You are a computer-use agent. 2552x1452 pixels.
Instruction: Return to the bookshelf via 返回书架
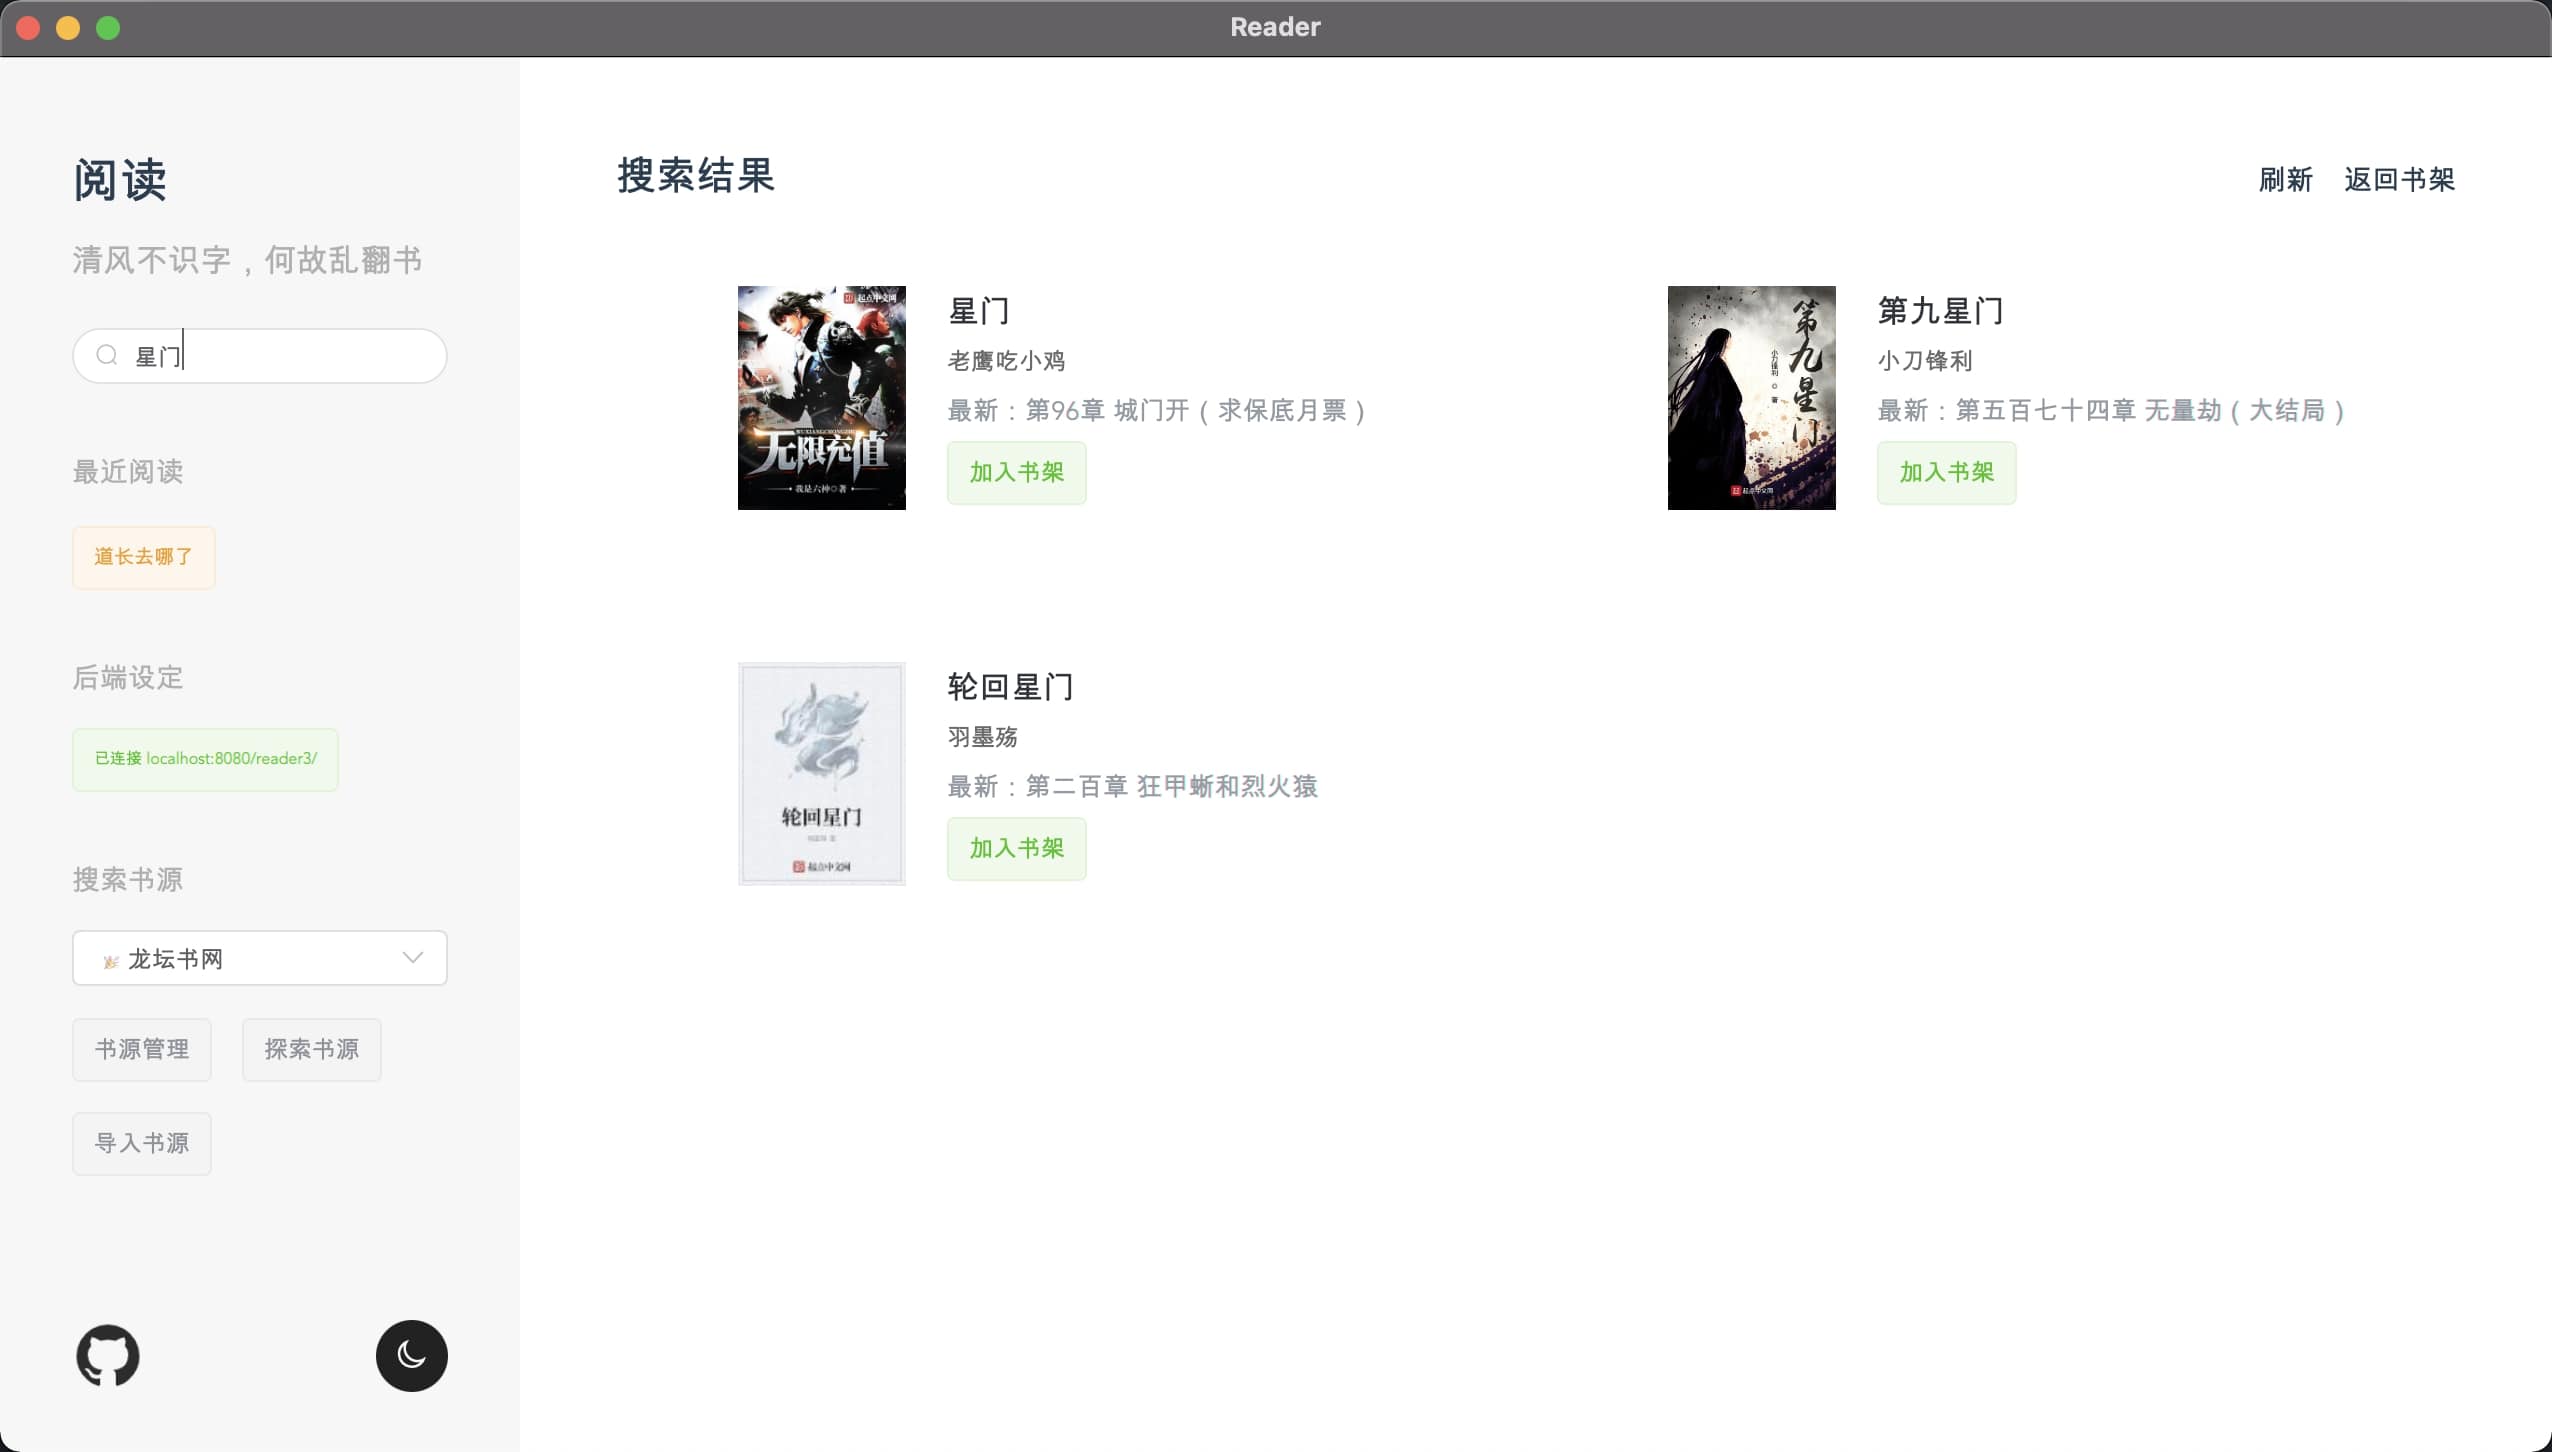point(2399,180)
